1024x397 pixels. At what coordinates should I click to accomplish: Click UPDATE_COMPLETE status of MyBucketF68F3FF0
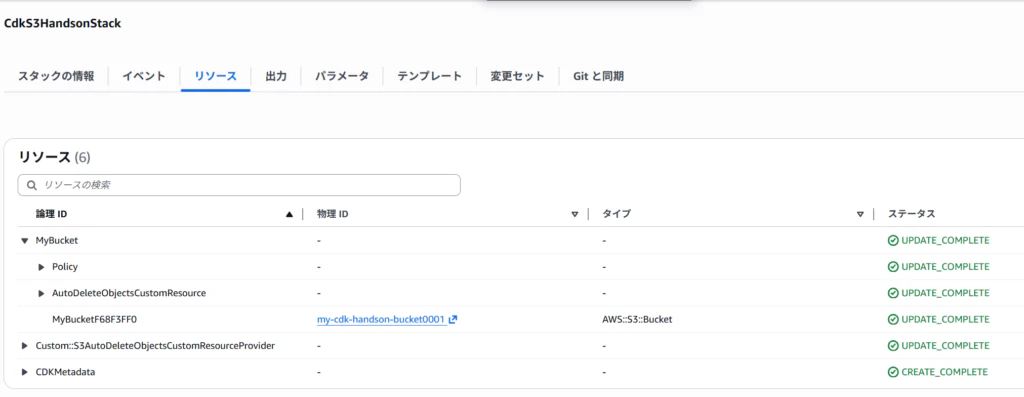pyautogui.click(x=946, y=319)
